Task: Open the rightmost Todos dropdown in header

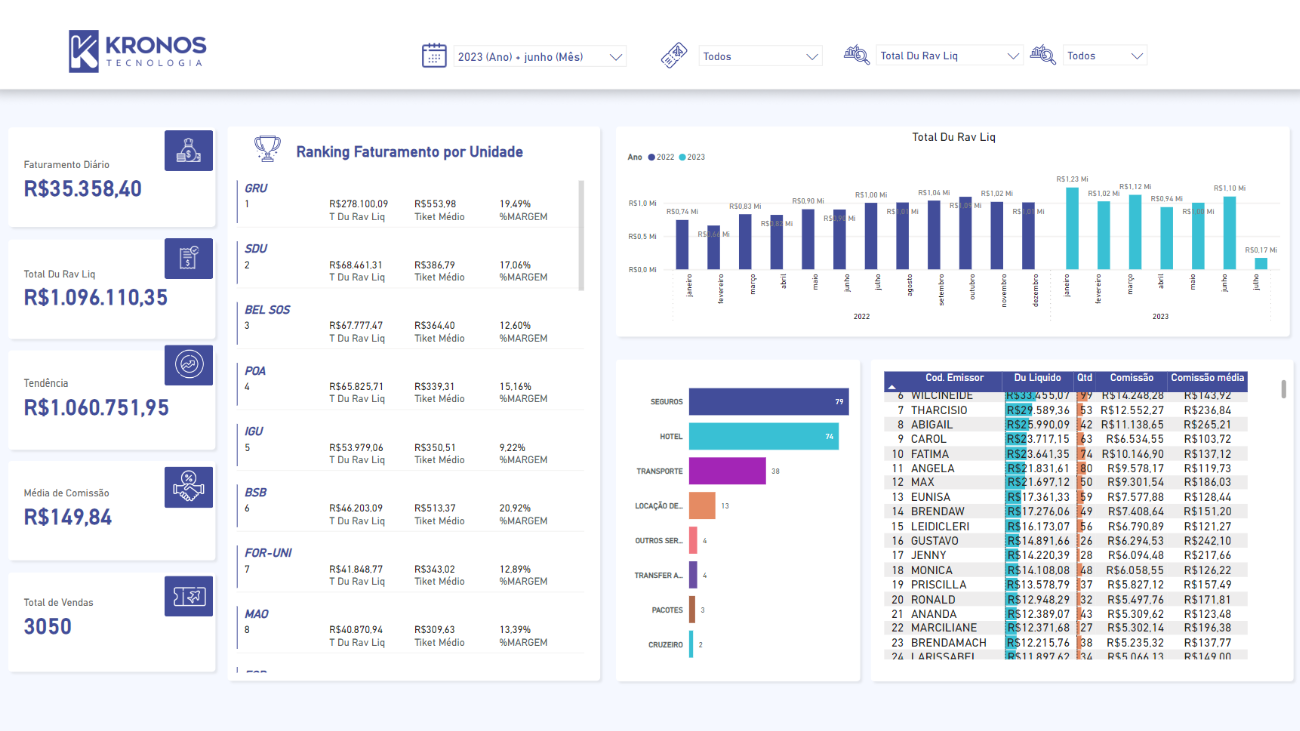Action: coord(1105,56)
